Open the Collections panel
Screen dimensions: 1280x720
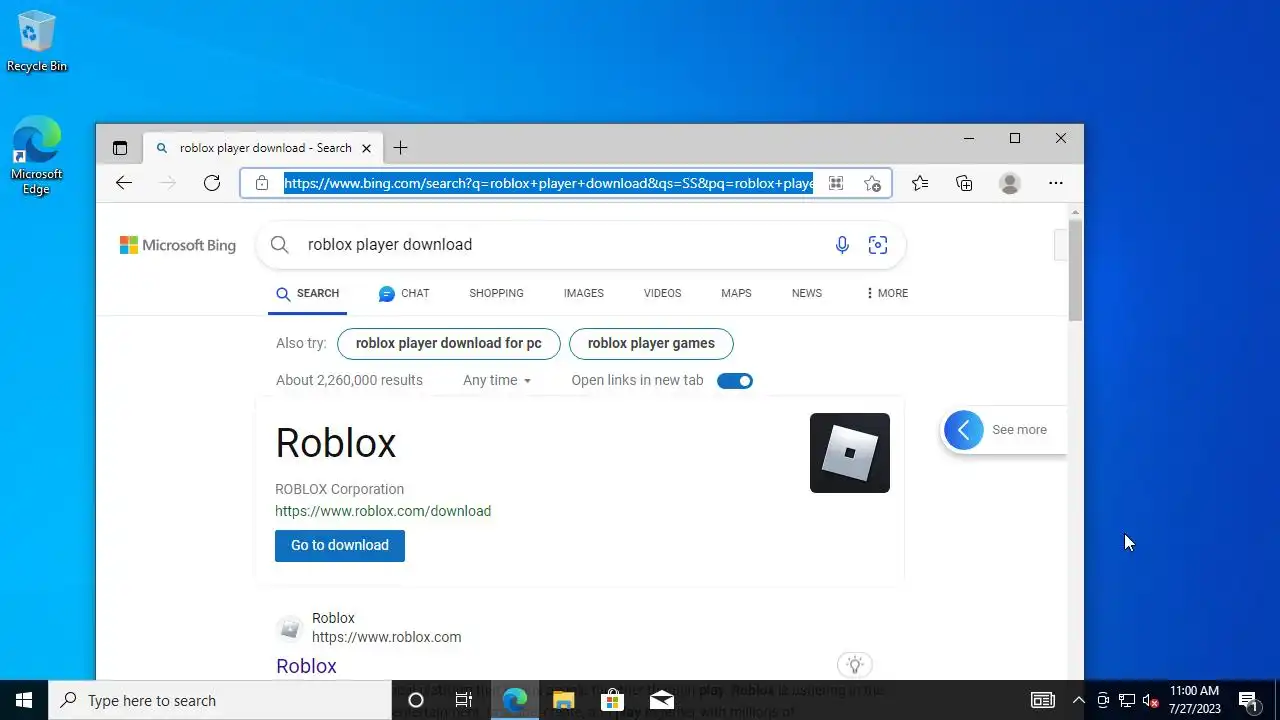(964, 183)
